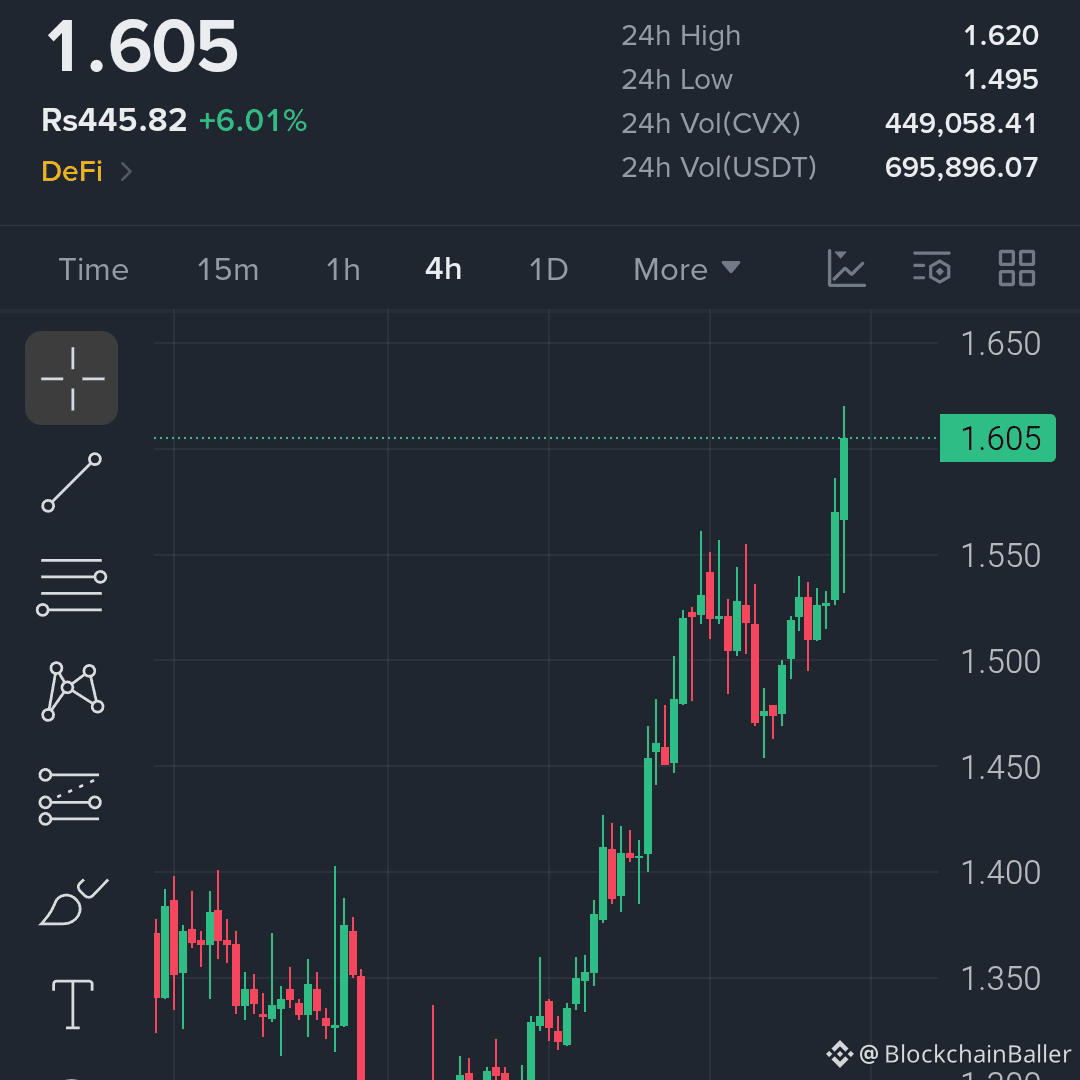Click the 24h Vol(CVX) label

tap(711, 124)
